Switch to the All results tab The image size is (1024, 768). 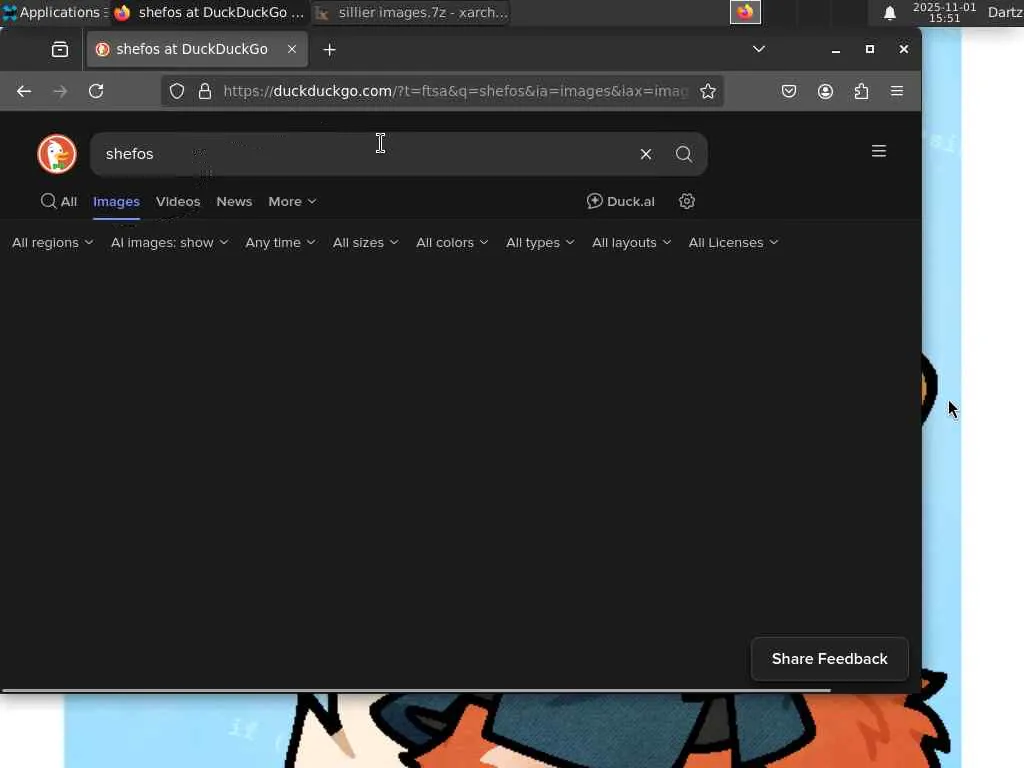point(59,201)
